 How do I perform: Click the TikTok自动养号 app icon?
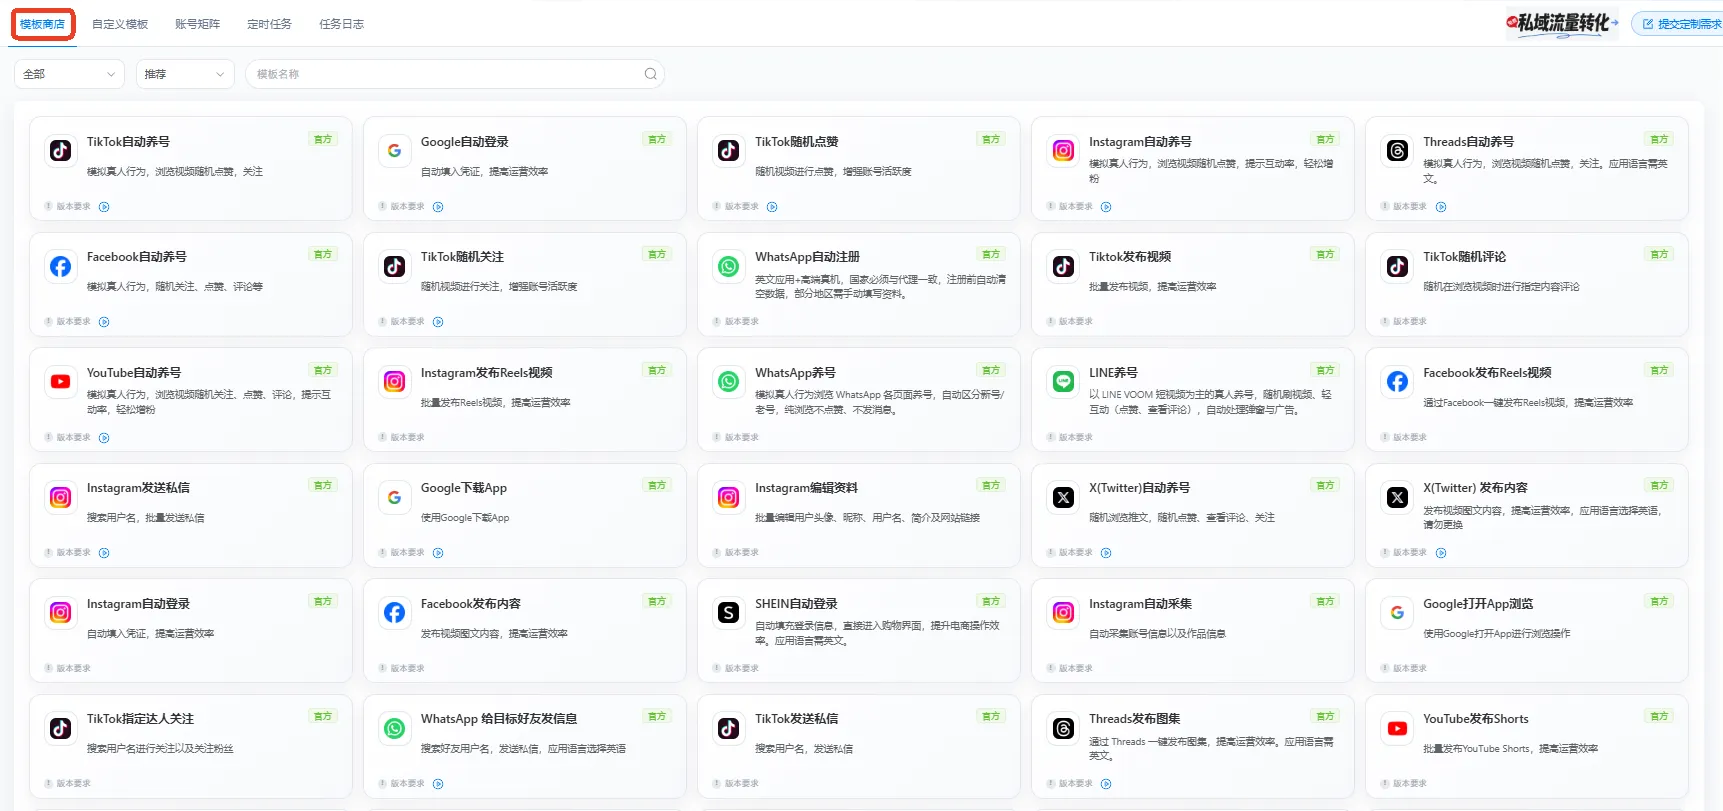61,150
